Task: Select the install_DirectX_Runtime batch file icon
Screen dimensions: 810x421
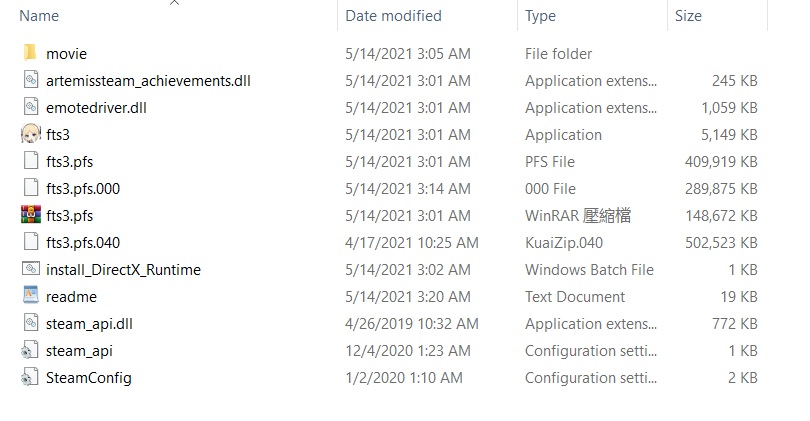Action: (30, 270)
